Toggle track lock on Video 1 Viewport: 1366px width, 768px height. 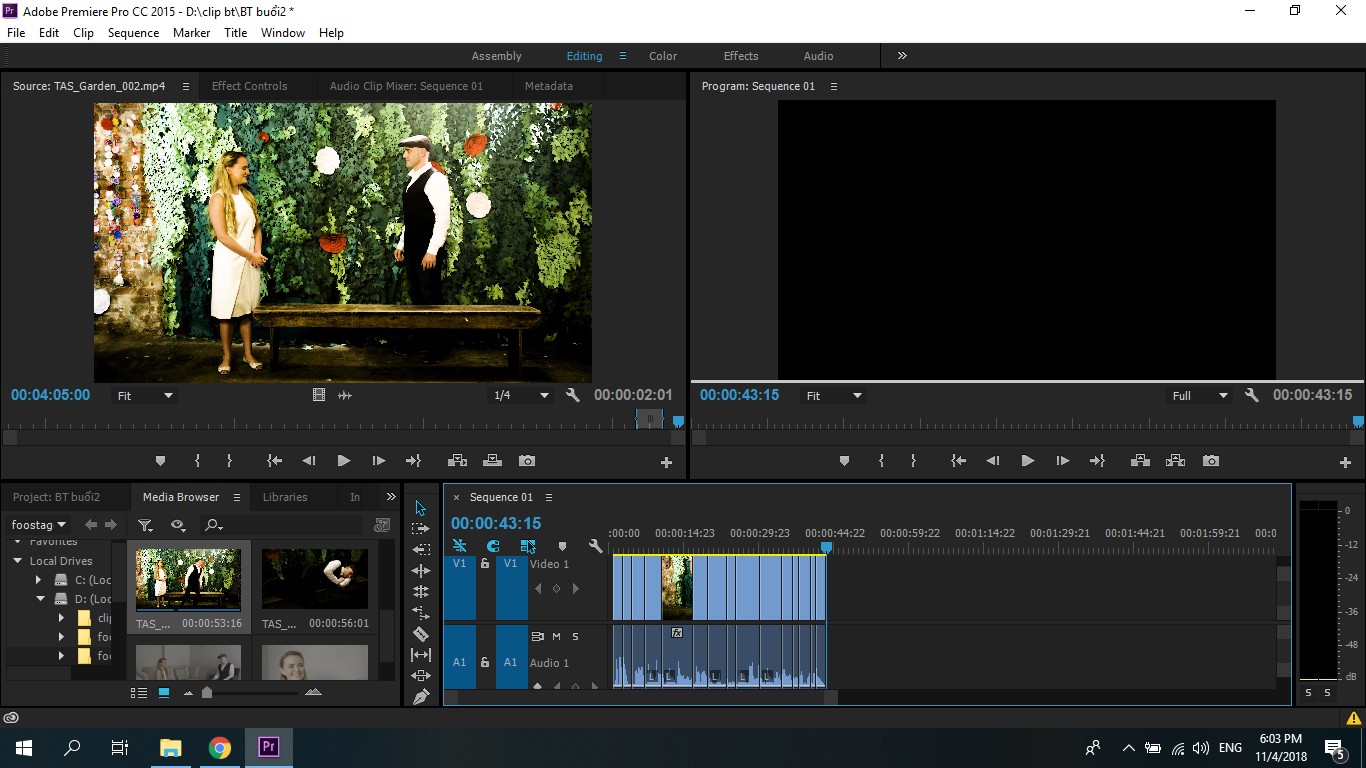tap(485, 564)
